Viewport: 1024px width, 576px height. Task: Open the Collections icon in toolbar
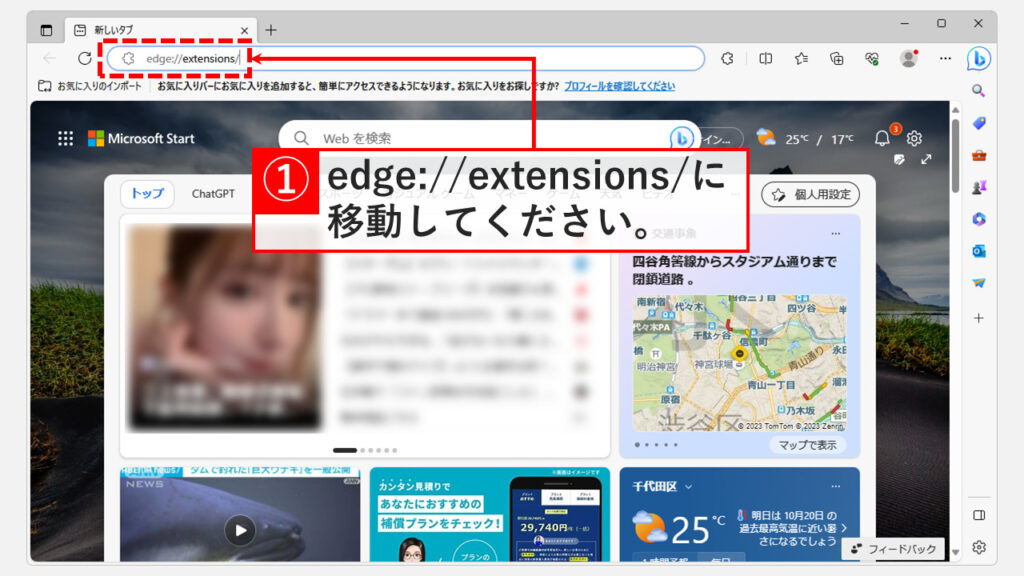[x=837, y=59]
